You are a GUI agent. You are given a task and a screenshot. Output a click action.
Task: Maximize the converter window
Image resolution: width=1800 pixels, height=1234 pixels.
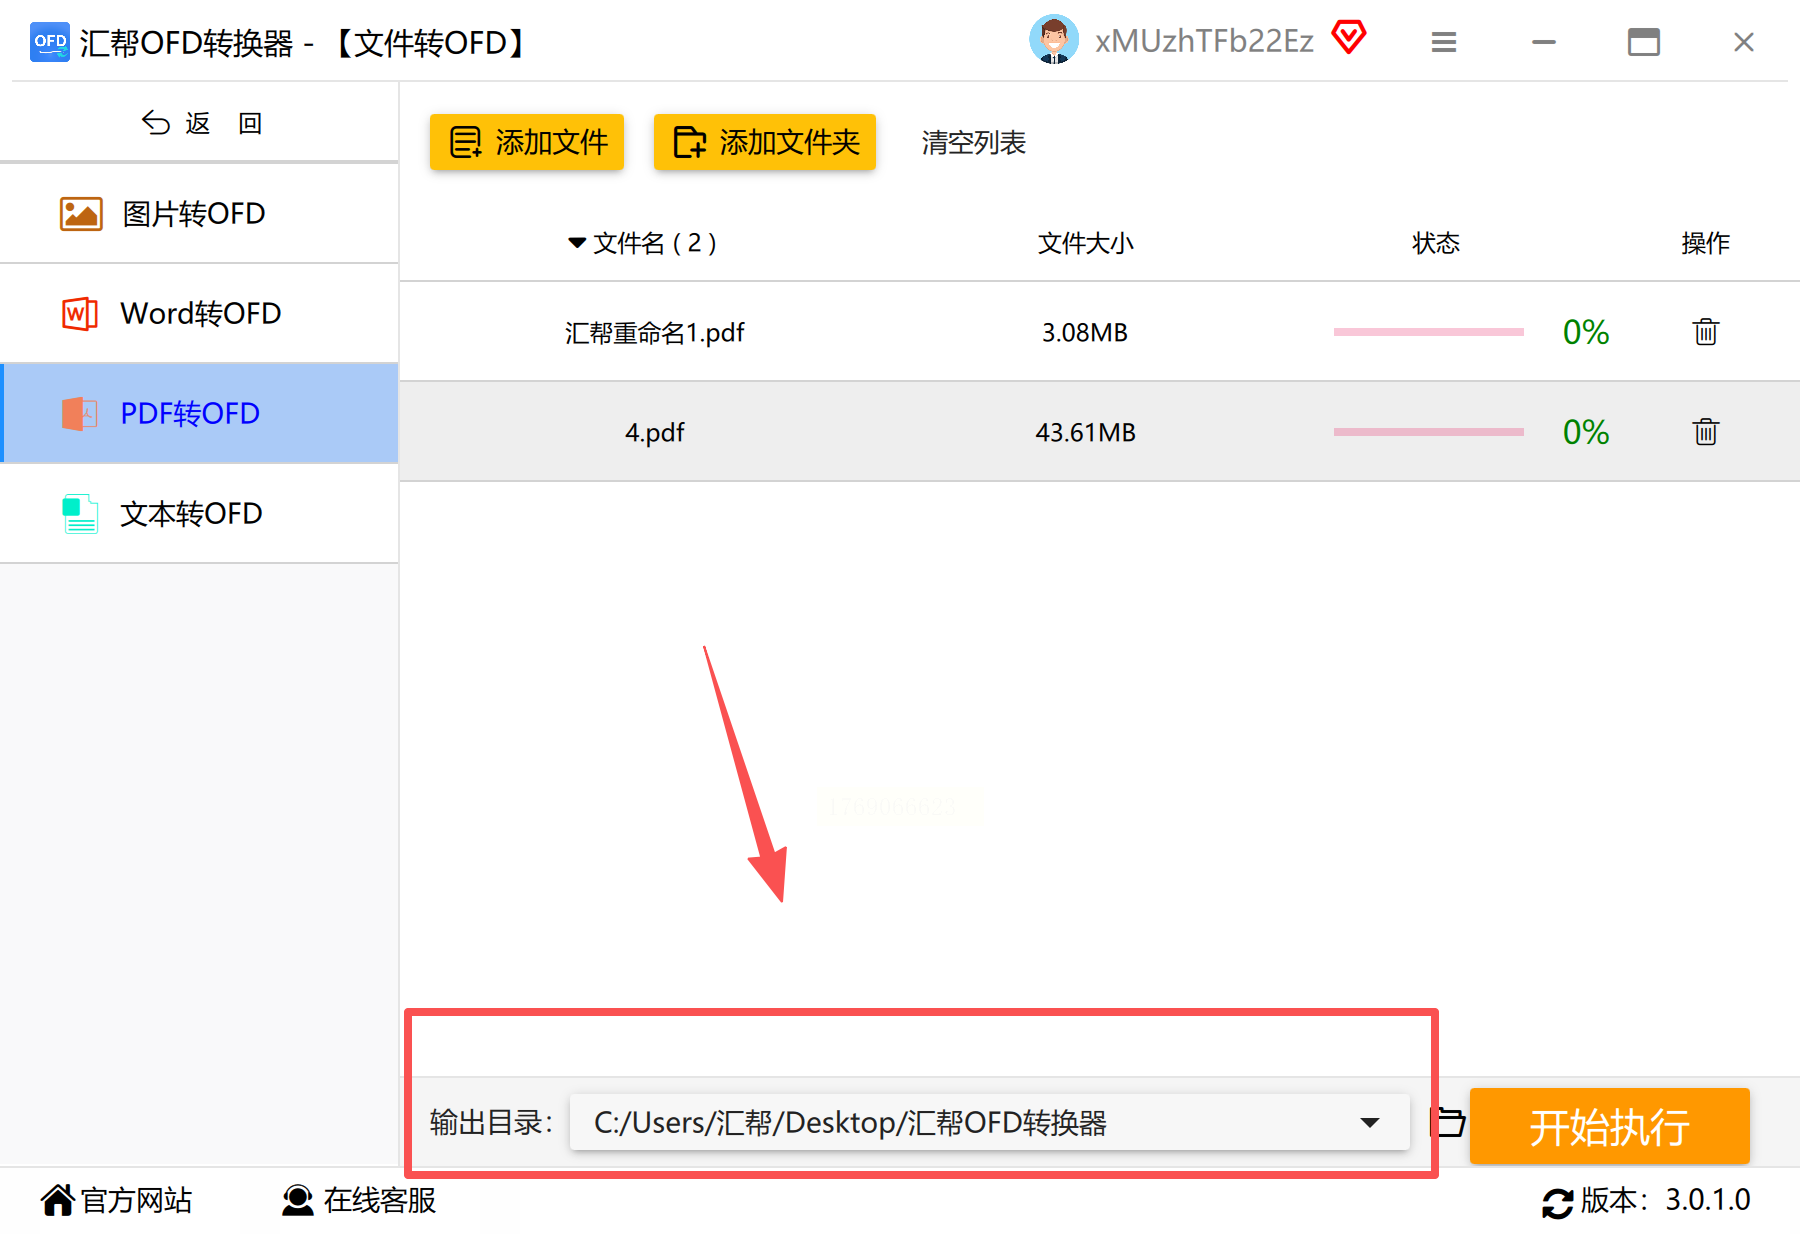[1643, 42]
